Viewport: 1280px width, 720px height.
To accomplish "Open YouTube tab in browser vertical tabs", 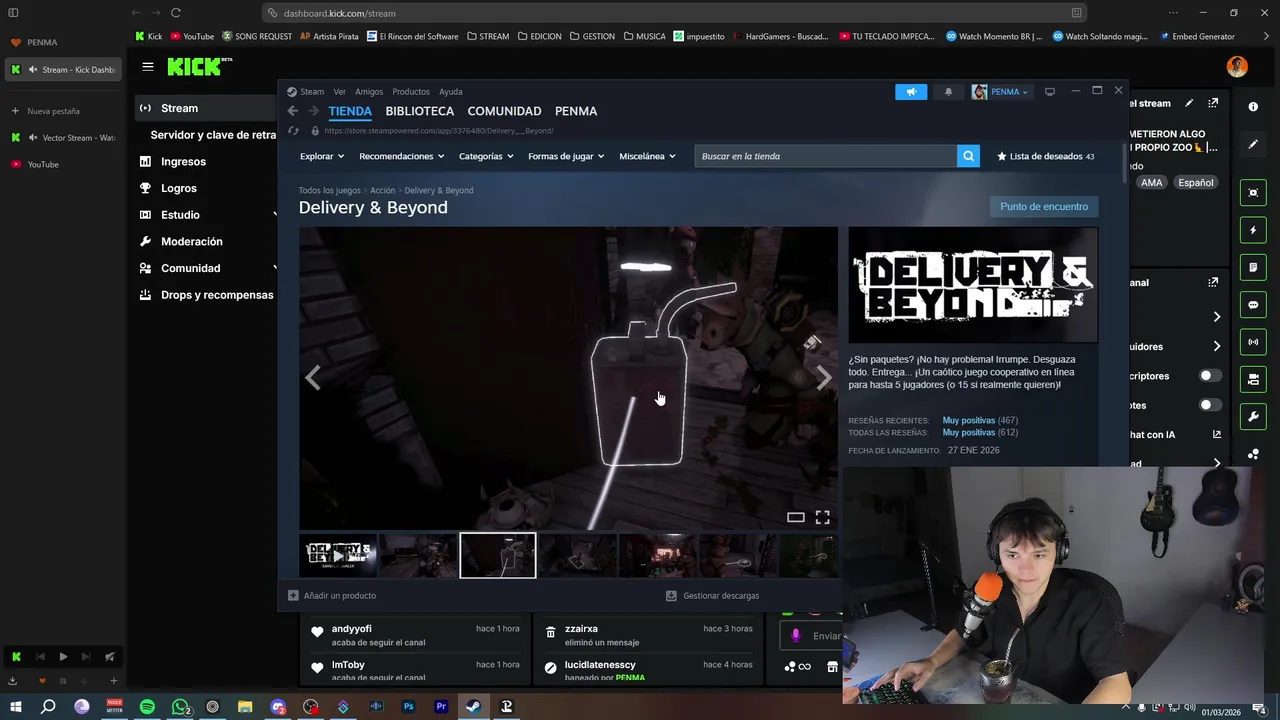I will click(61, 164).
